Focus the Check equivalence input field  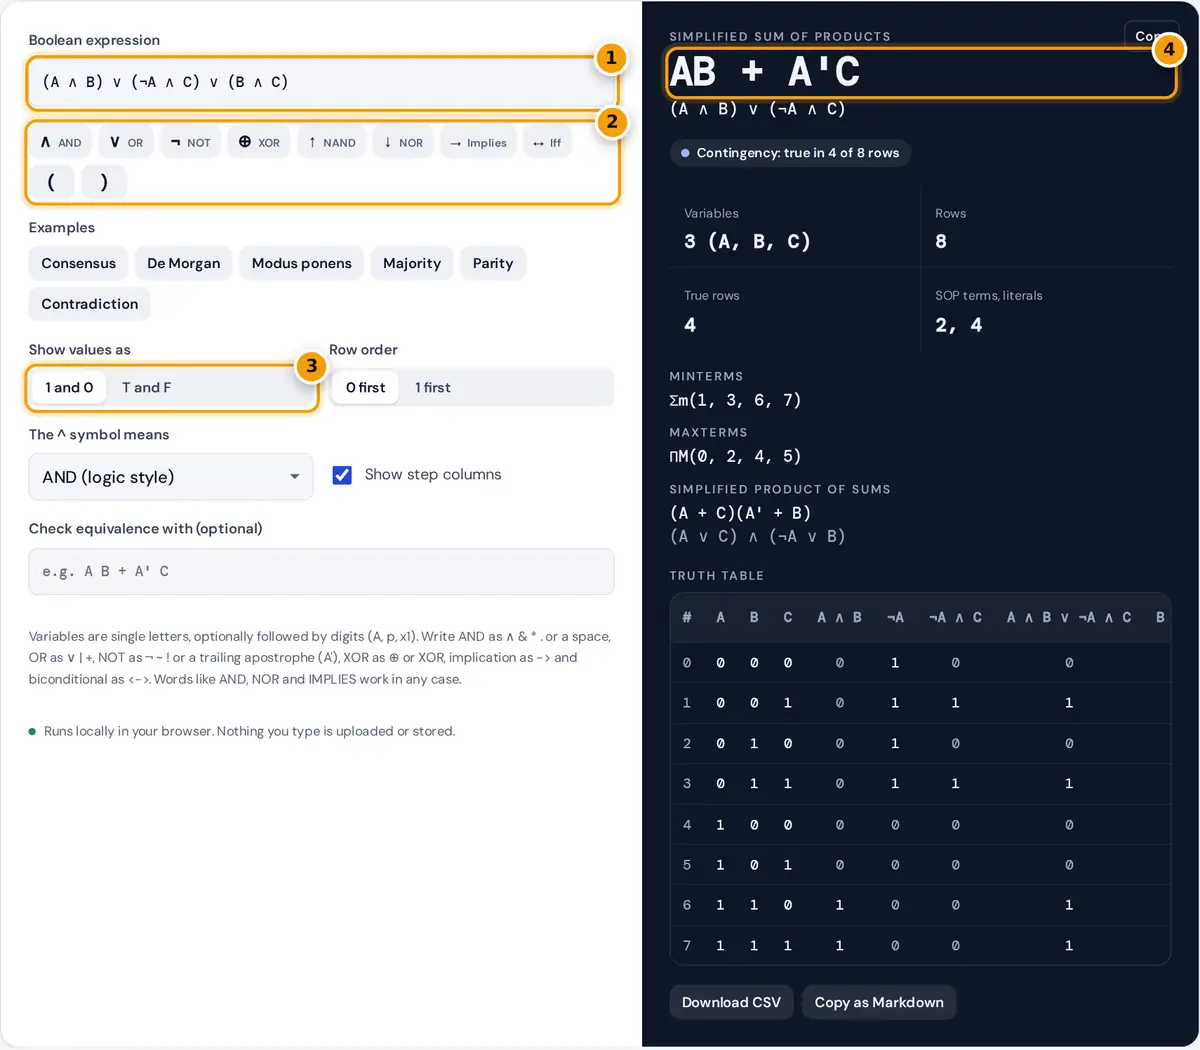(321, 572)
